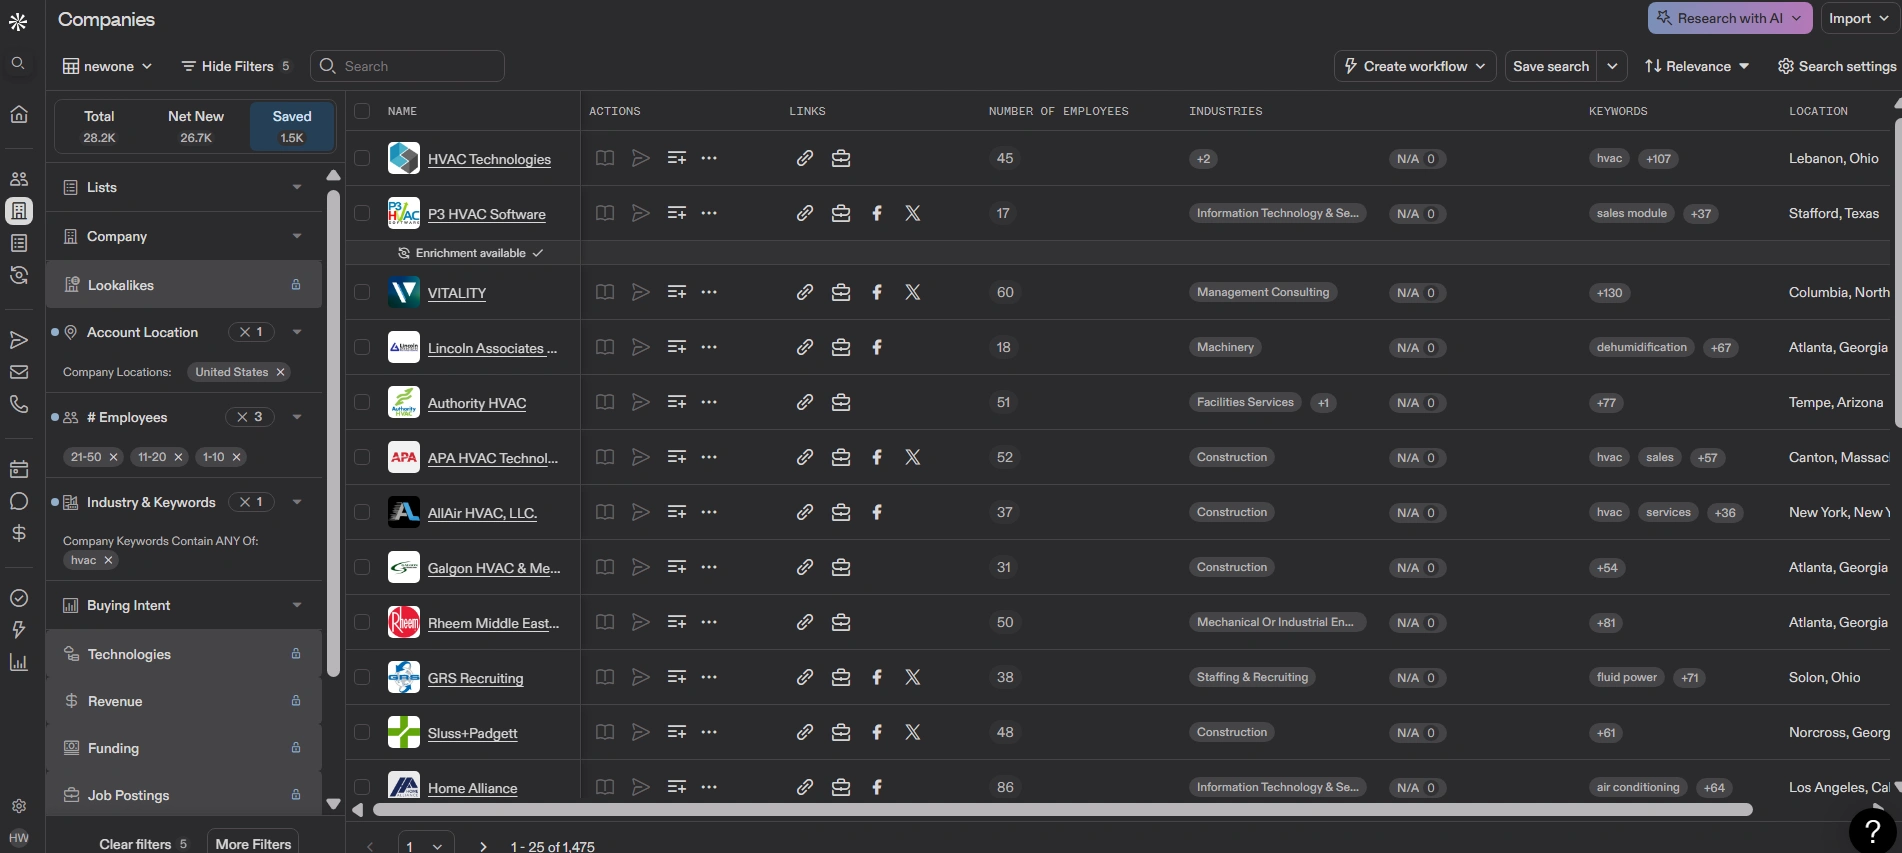Select the HVAC Technologies row checkbox
The width and height of the screenshot is (1902, 853).
tap(362, 158)
